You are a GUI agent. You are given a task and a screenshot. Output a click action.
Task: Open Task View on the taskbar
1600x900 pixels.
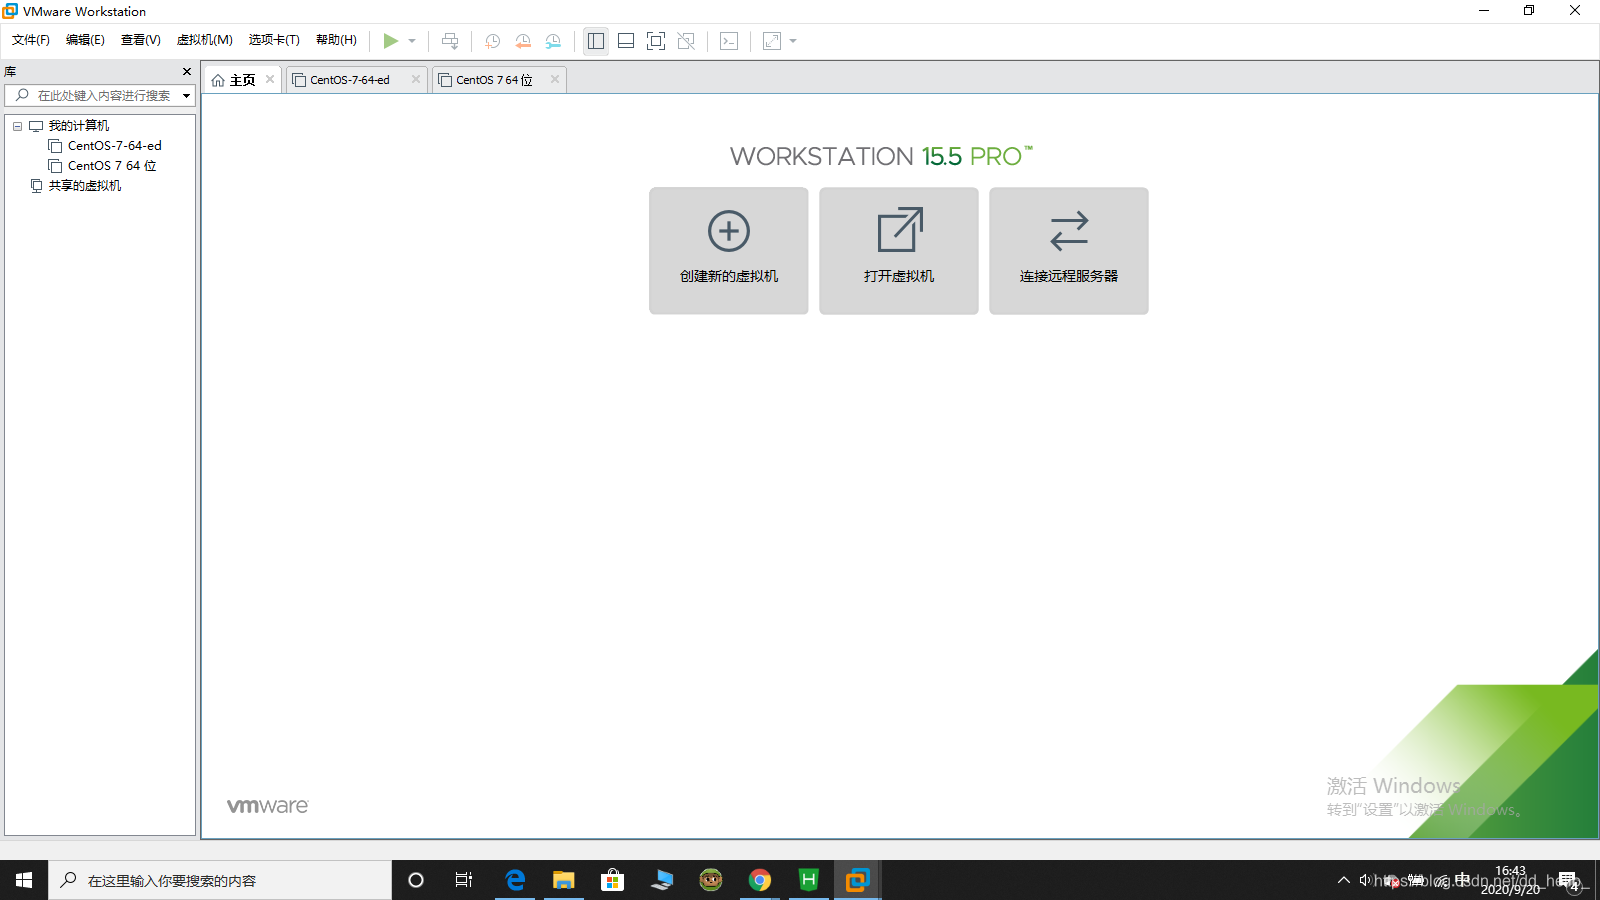coord(464,880)
